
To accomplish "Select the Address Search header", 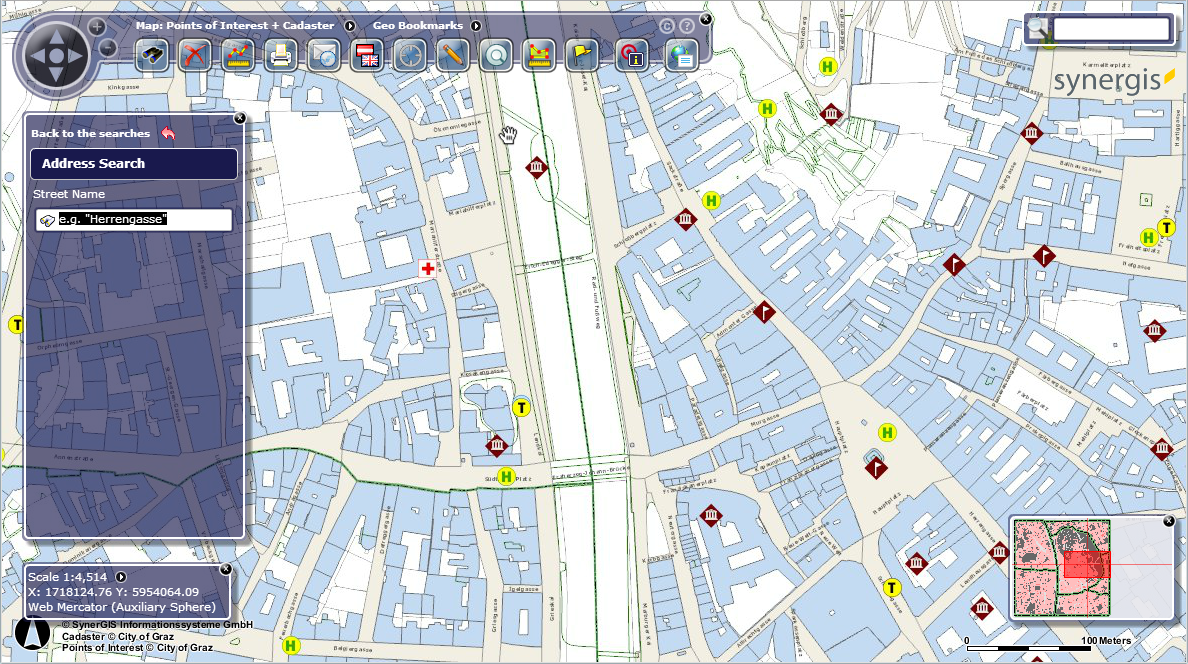I will tap(134, 163).
